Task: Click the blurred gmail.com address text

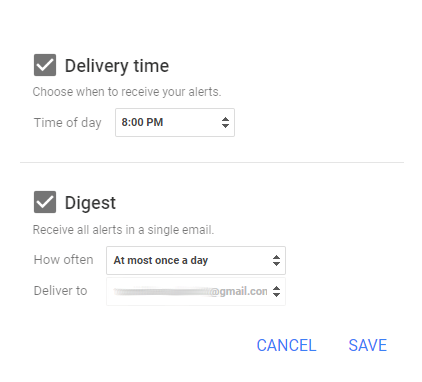Action: (190, 292)
